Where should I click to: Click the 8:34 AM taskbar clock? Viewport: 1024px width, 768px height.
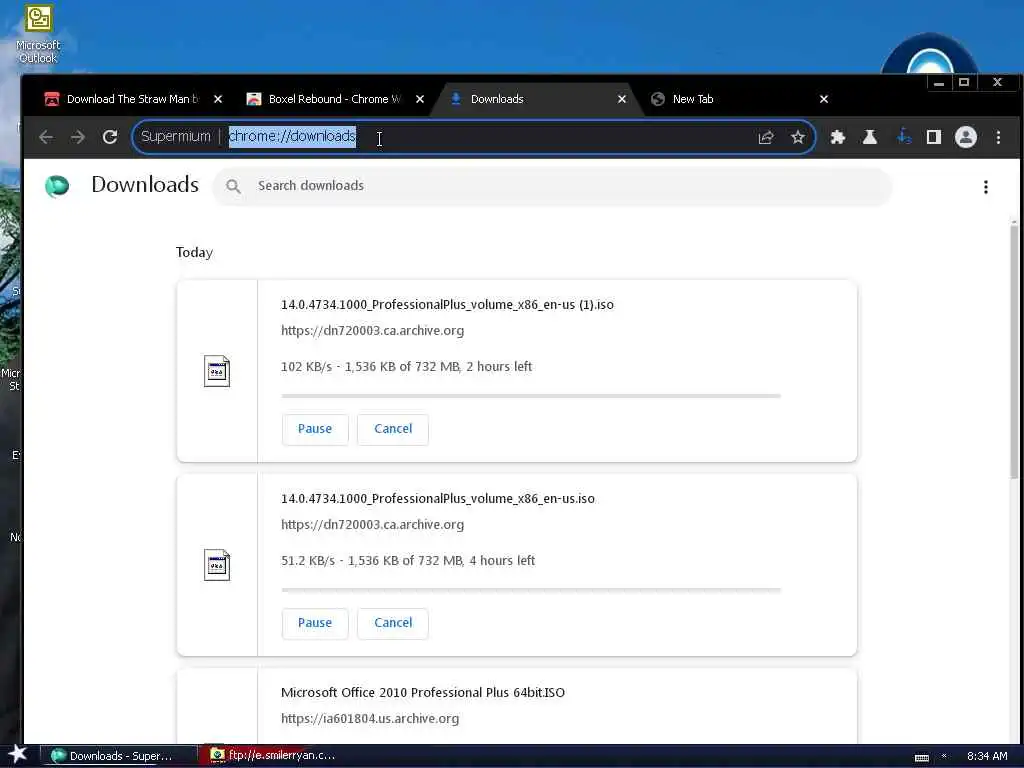987,756
